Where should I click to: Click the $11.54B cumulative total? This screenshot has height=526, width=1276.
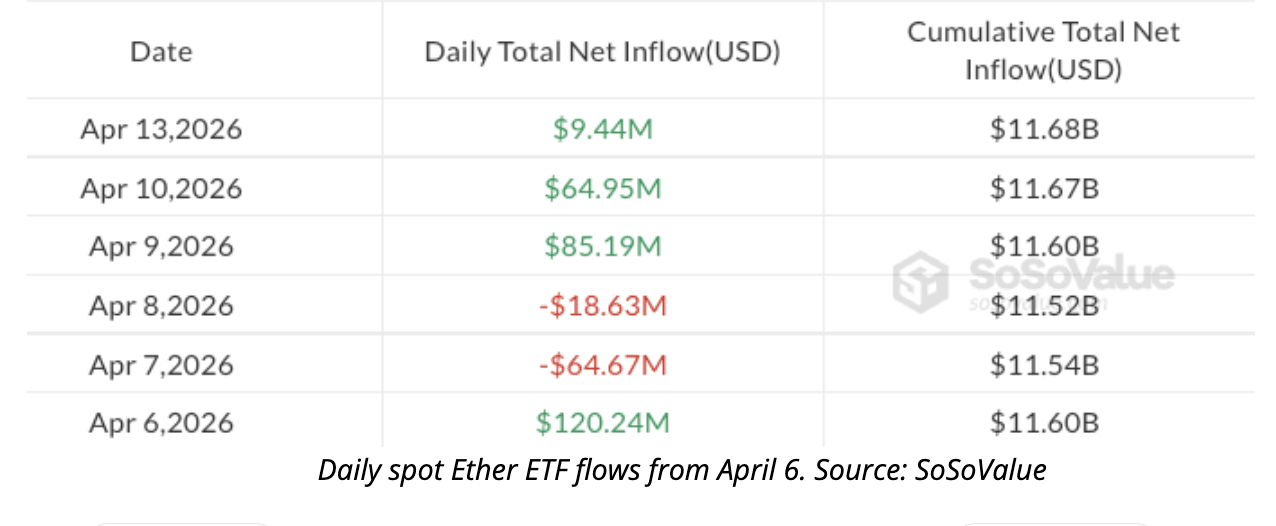(x=1044, y=364)
